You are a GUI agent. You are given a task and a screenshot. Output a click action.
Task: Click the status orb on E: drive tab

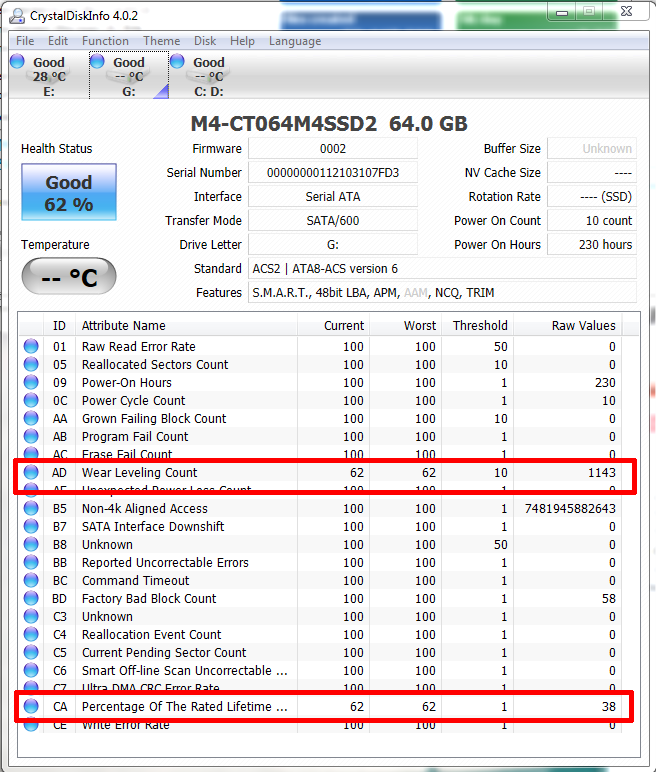point(17,61)
